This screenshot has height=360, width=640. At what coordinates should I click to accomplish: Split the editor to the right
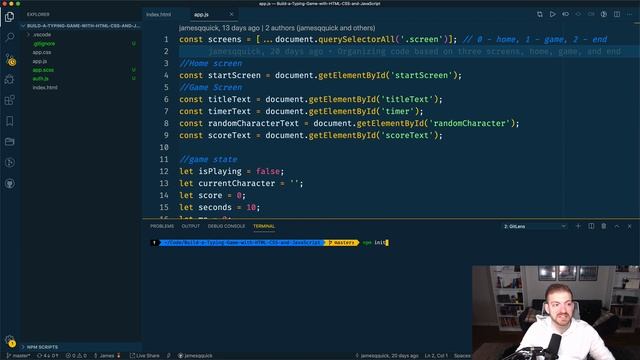[617, 14]
